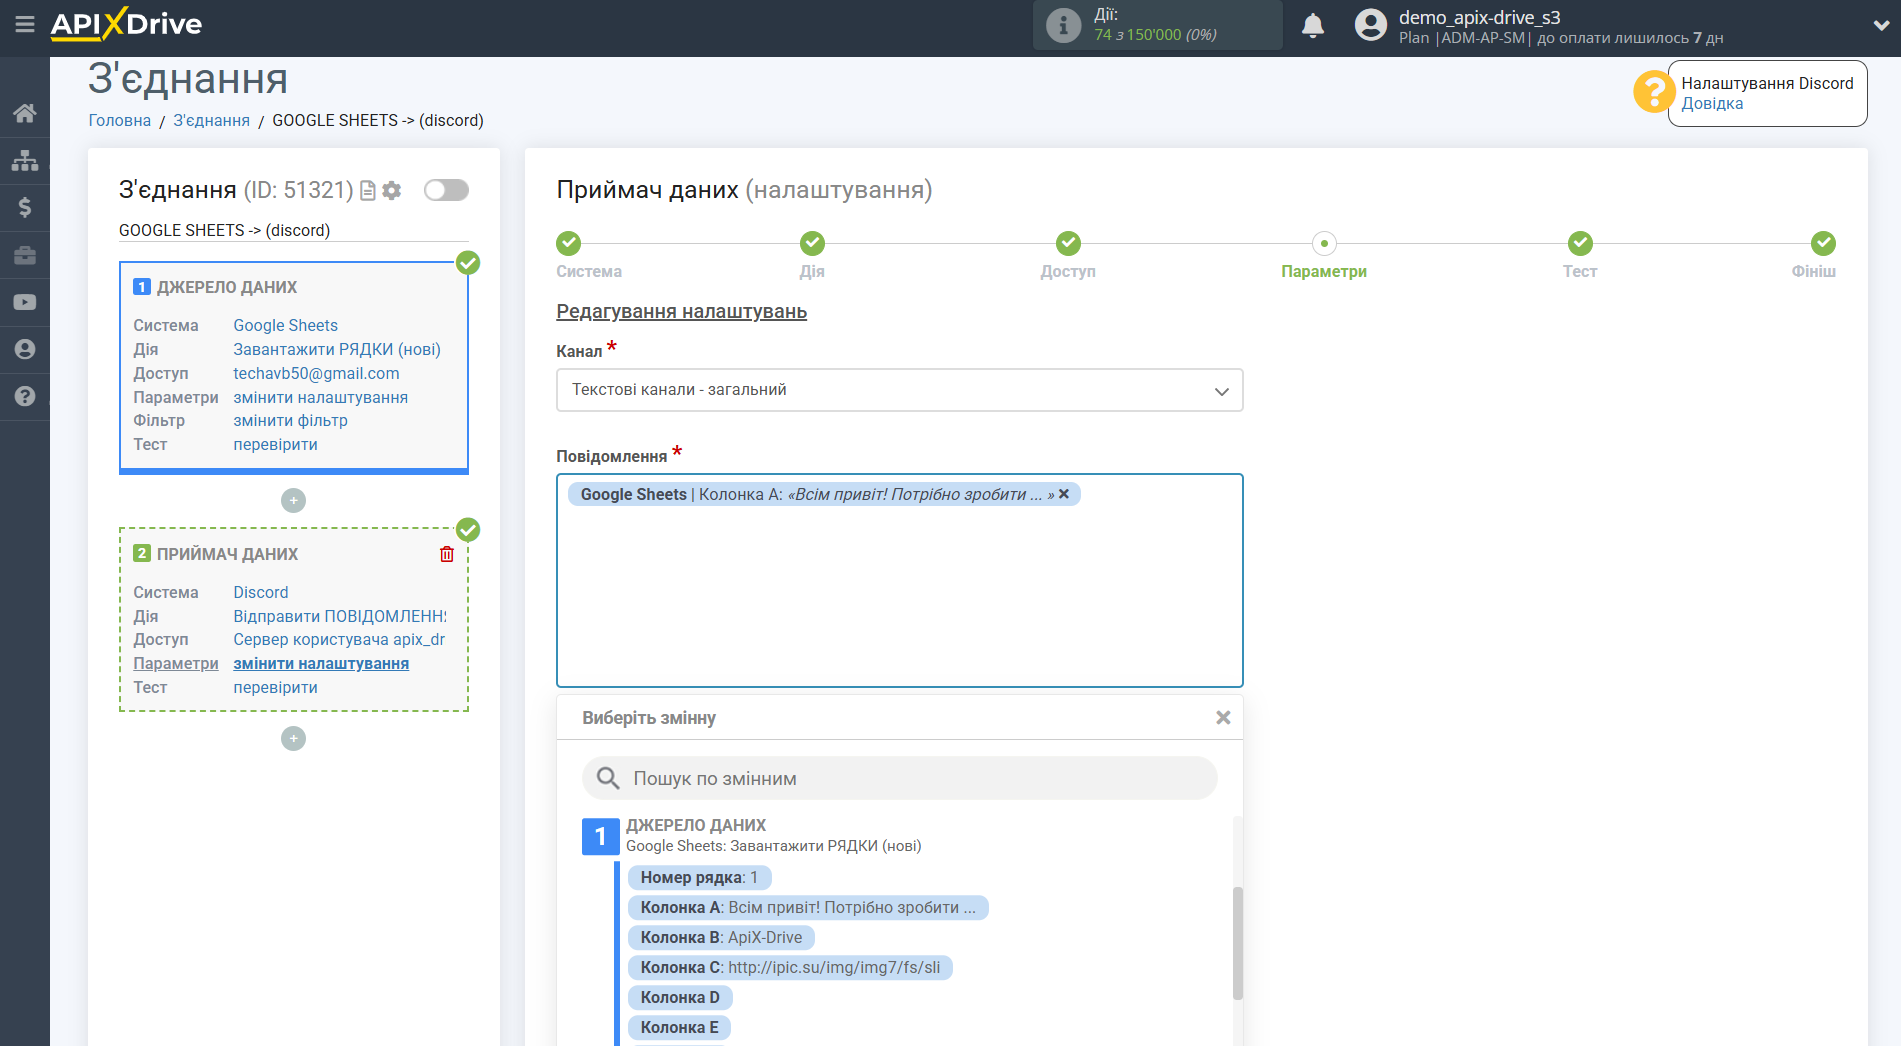Click techavb50@gmail.com access link
The image size is (1901, 1046).
(316, 373)
